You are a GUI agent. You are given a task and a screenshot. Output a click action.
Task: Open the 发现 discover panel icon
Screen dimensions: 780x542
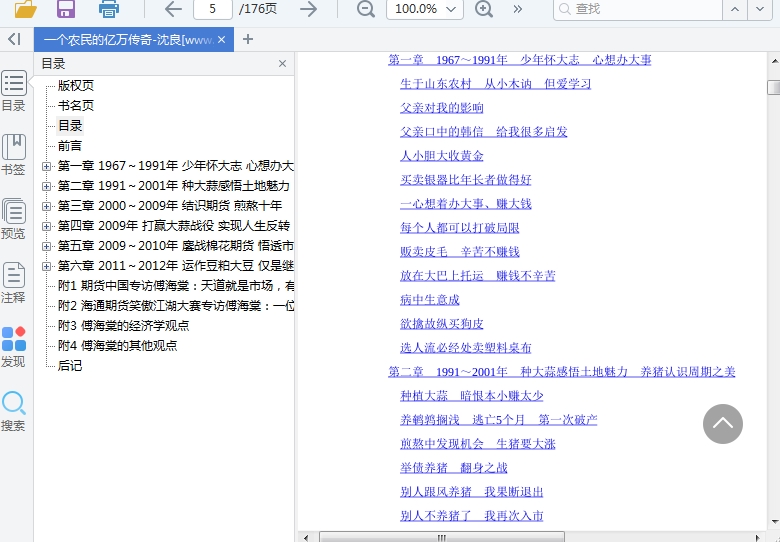(13, 347)
